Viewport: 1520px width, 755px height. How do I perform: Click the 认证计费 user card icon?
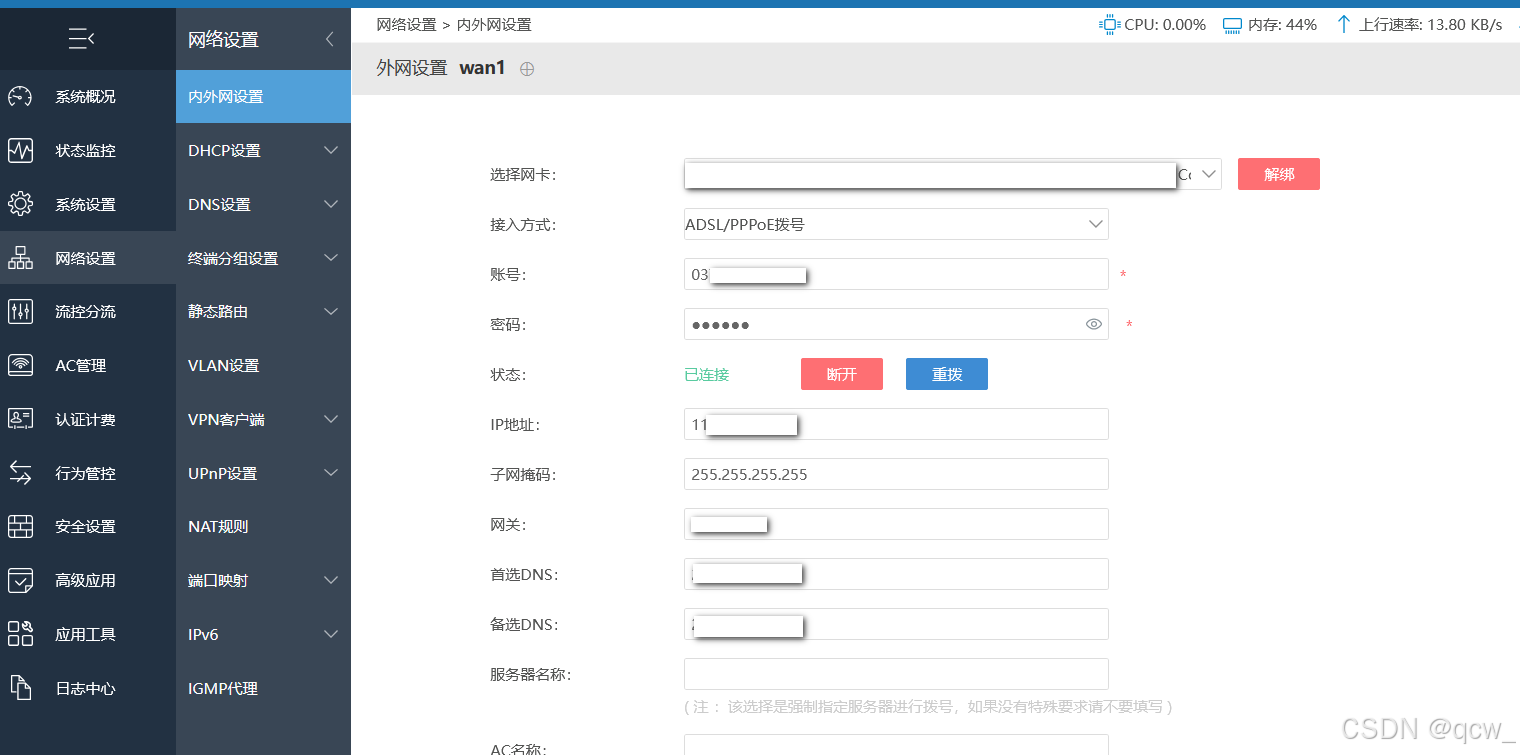tap(20, 419)
